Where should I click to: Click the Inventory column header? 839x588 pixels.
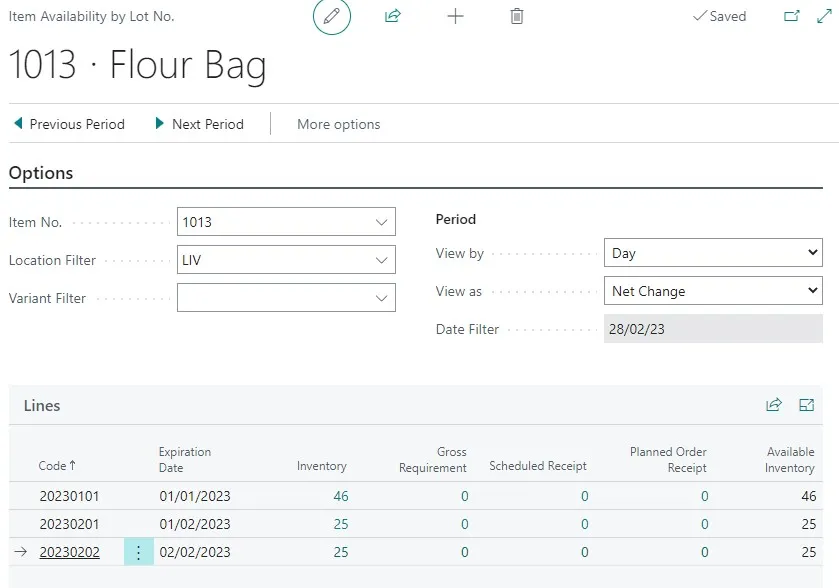[x=322, y=466]
